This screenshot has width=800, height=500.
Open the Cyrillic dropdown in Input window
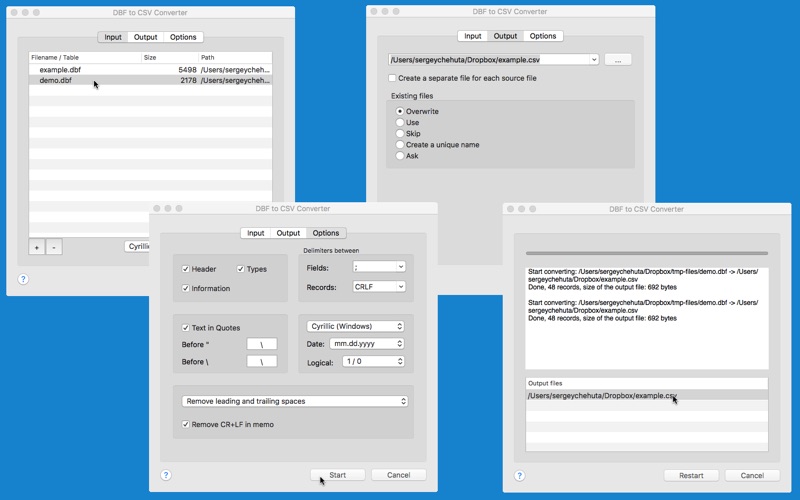[138, 246]
